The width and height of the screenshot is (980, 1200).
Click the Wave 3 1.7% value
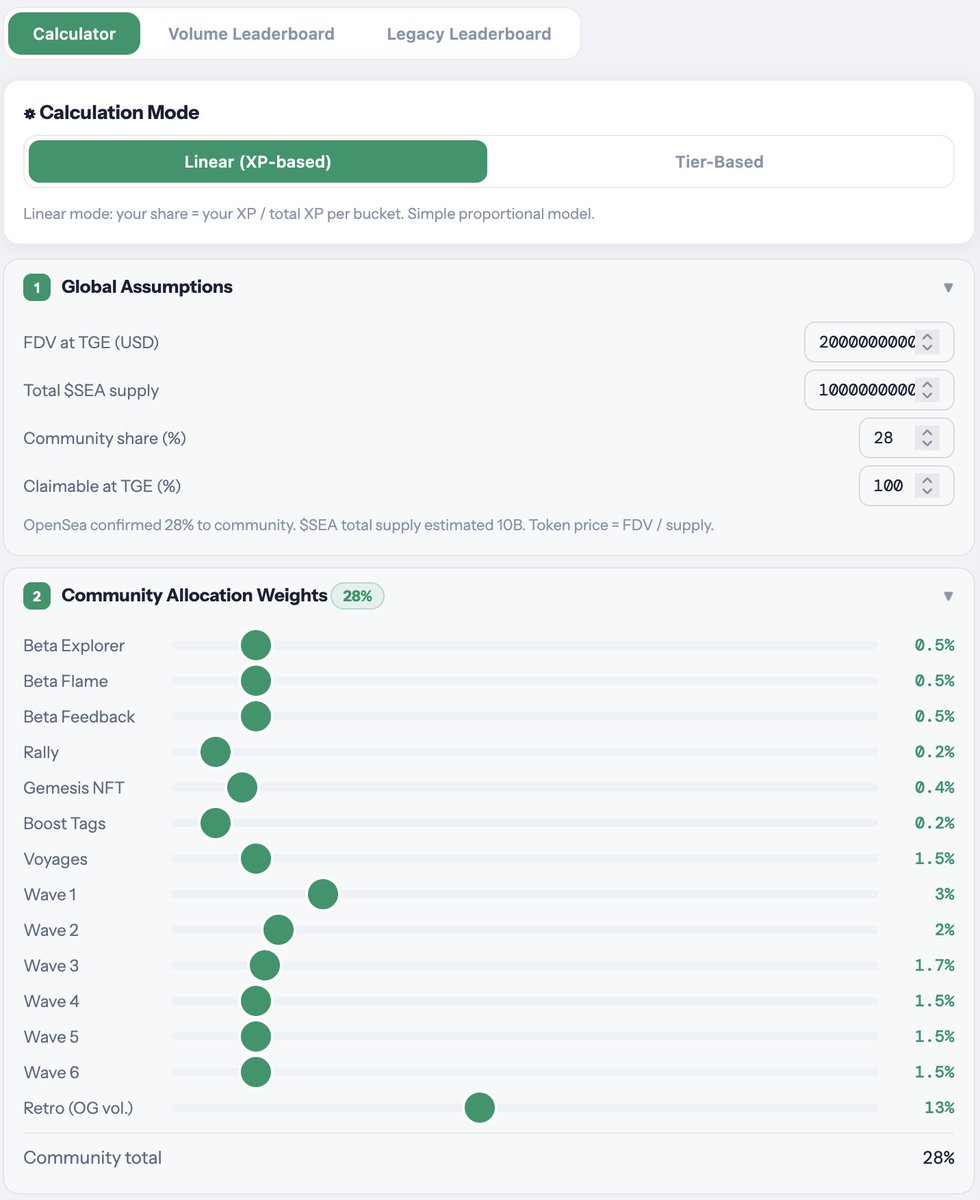coord(935,965)
